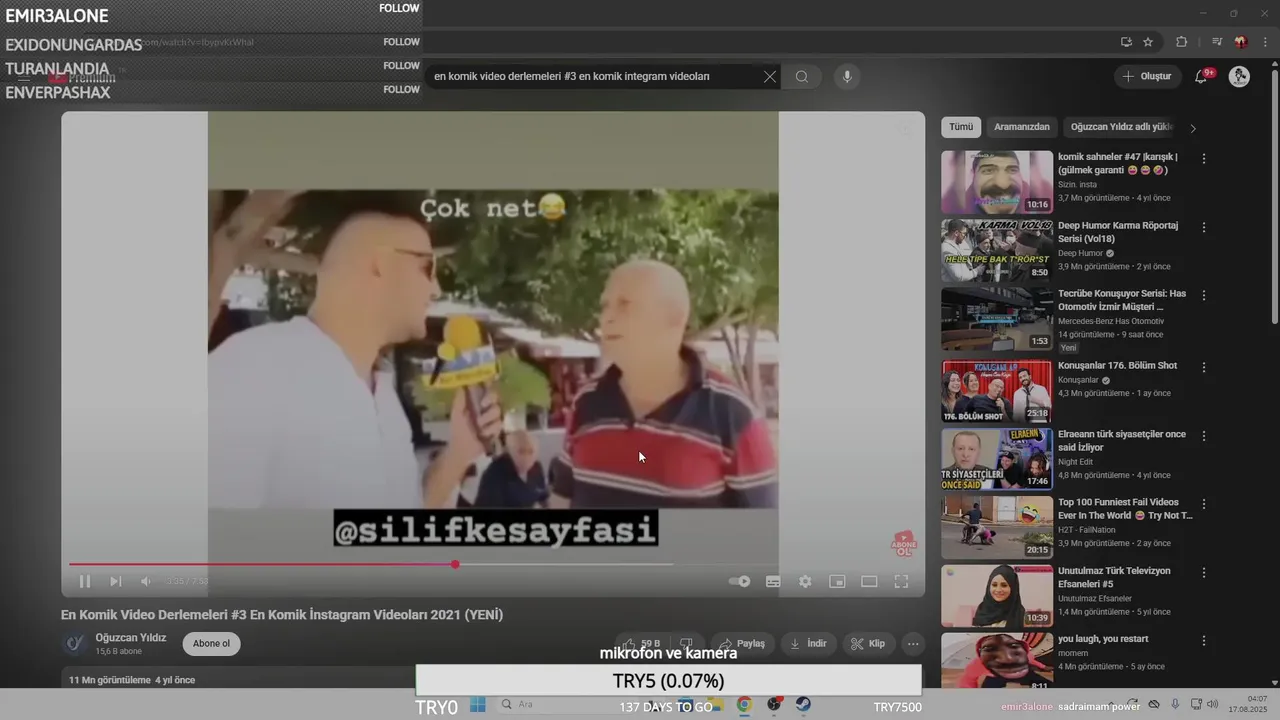Open Unutulmaz Türk Televizyon Efsaneleri #5 title

click(1114, 577)
